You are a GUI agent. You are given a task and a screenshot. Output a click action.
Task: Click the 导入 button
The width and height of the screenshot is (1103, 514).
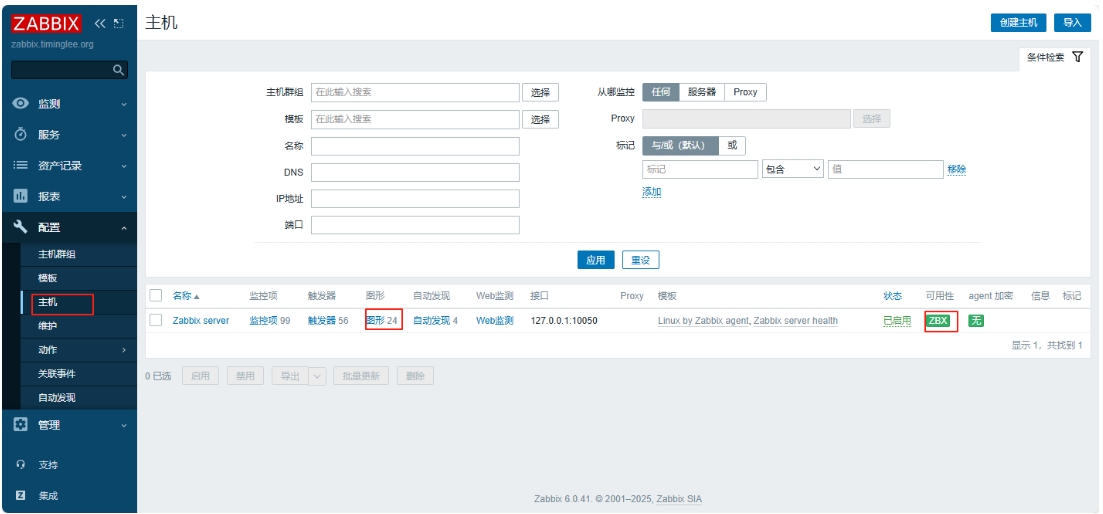coord(1072,23)
